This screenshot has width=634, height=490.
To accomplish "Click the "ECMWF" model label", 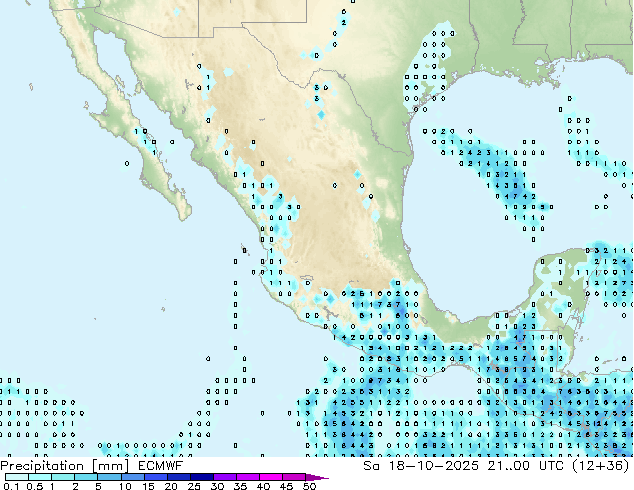I will click(160, 466).
